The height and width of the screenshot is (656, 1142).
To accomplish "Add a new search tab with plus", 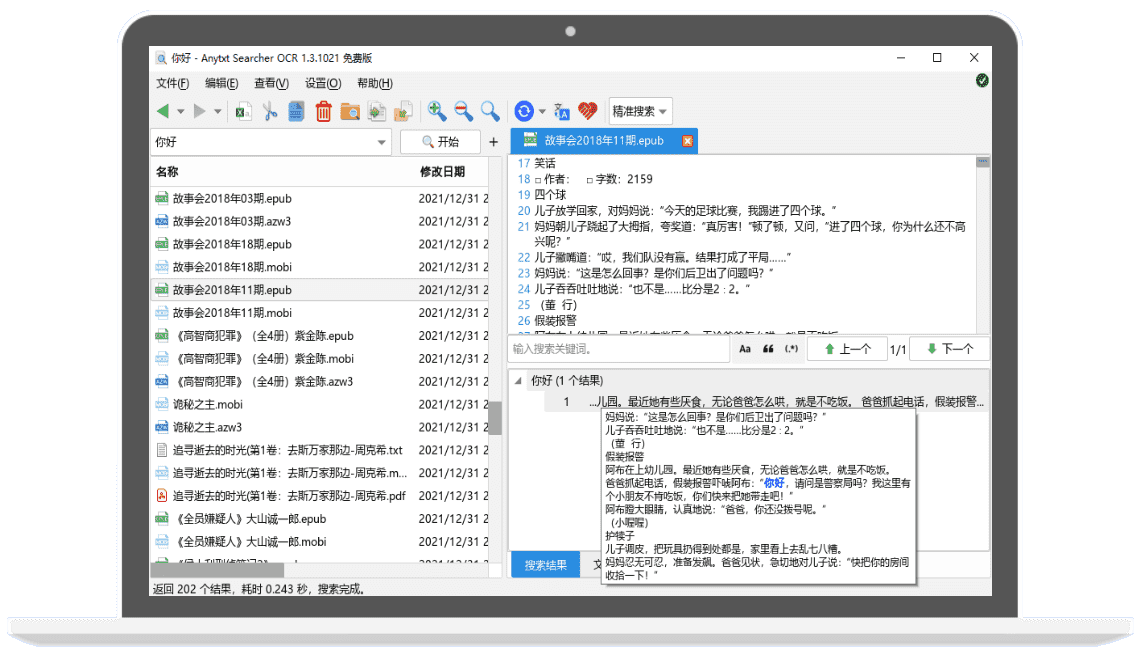I will point(494,142).
